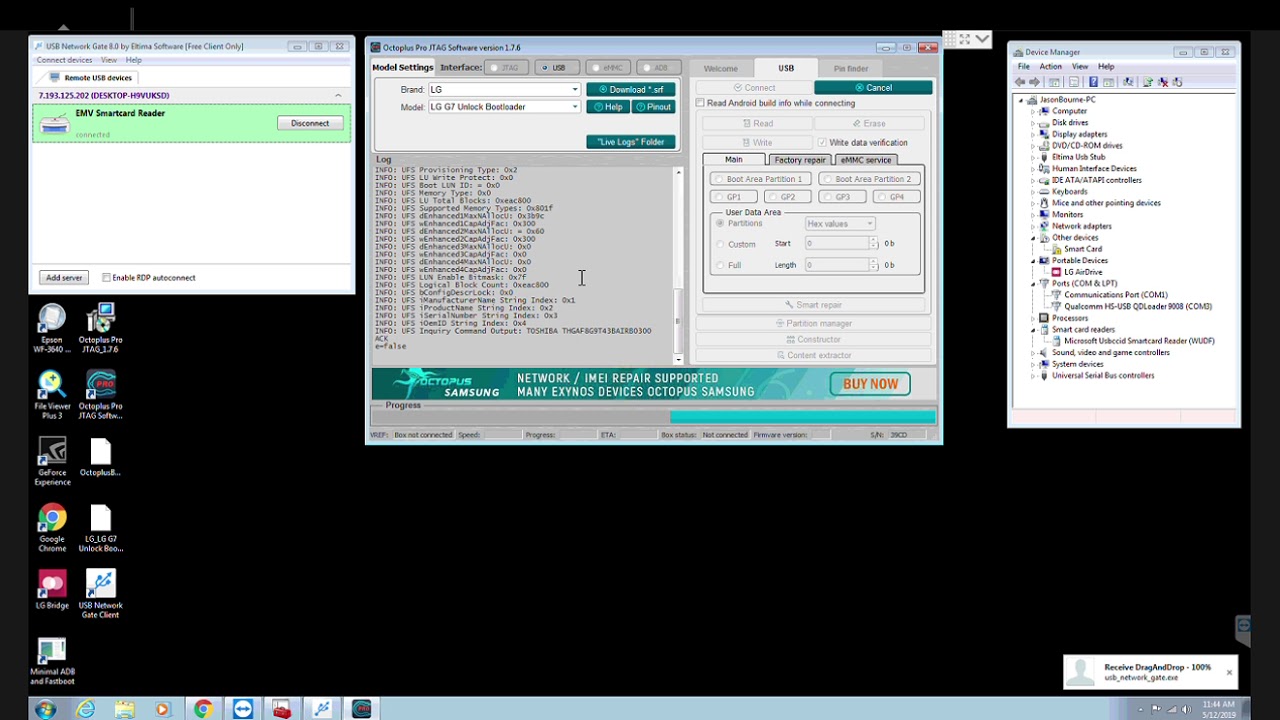Click Add server button
Image resolution: width=1280 pixels, height=720 pixels.
point(64,278)
